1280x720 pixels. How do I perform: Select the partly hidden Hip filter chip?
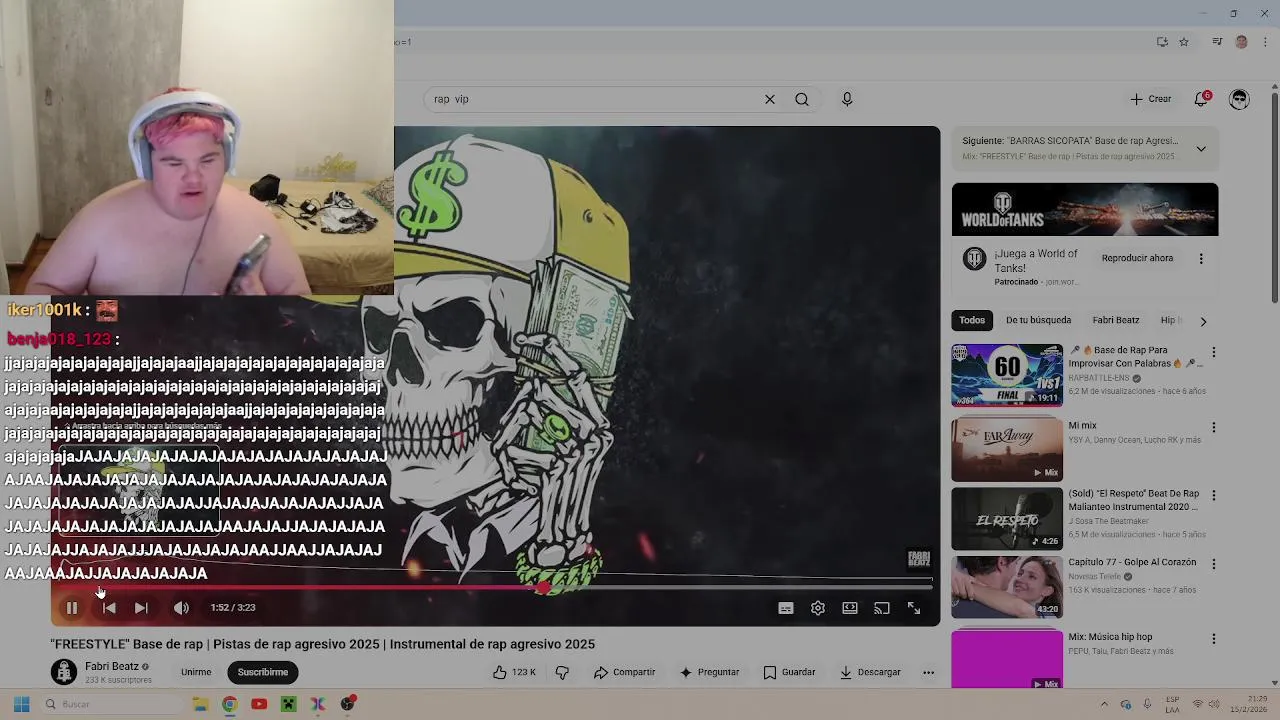pos(1168,320)
